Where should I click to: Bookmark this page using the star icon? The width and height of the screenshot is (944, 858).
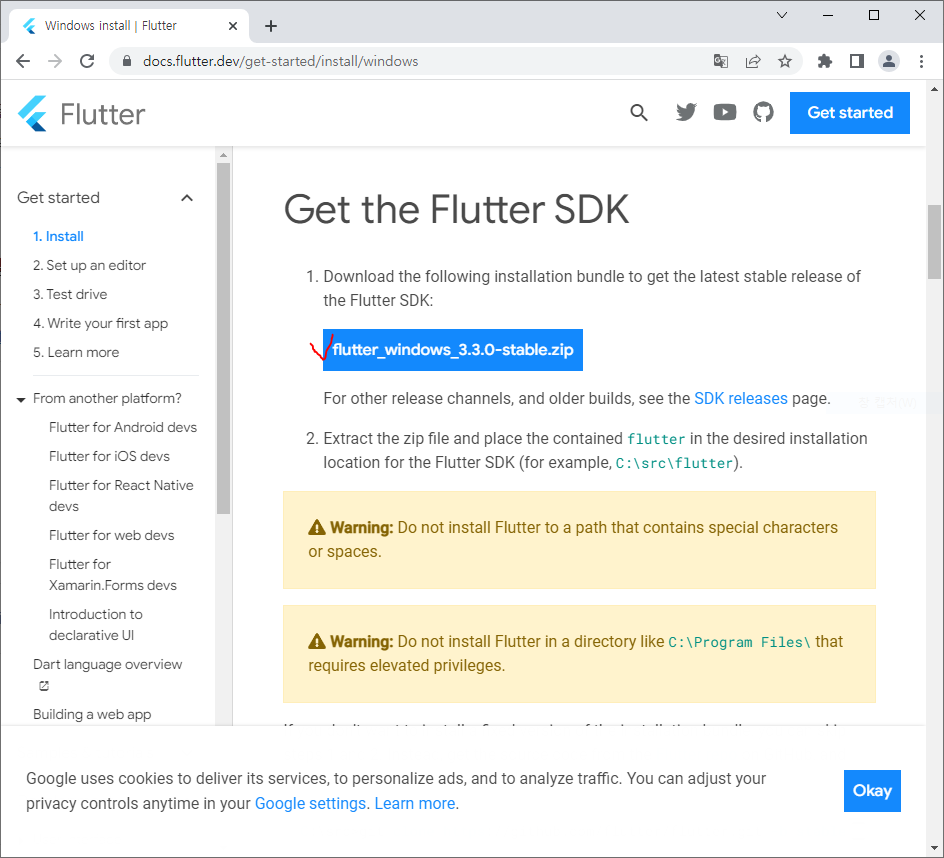point(786,61)
